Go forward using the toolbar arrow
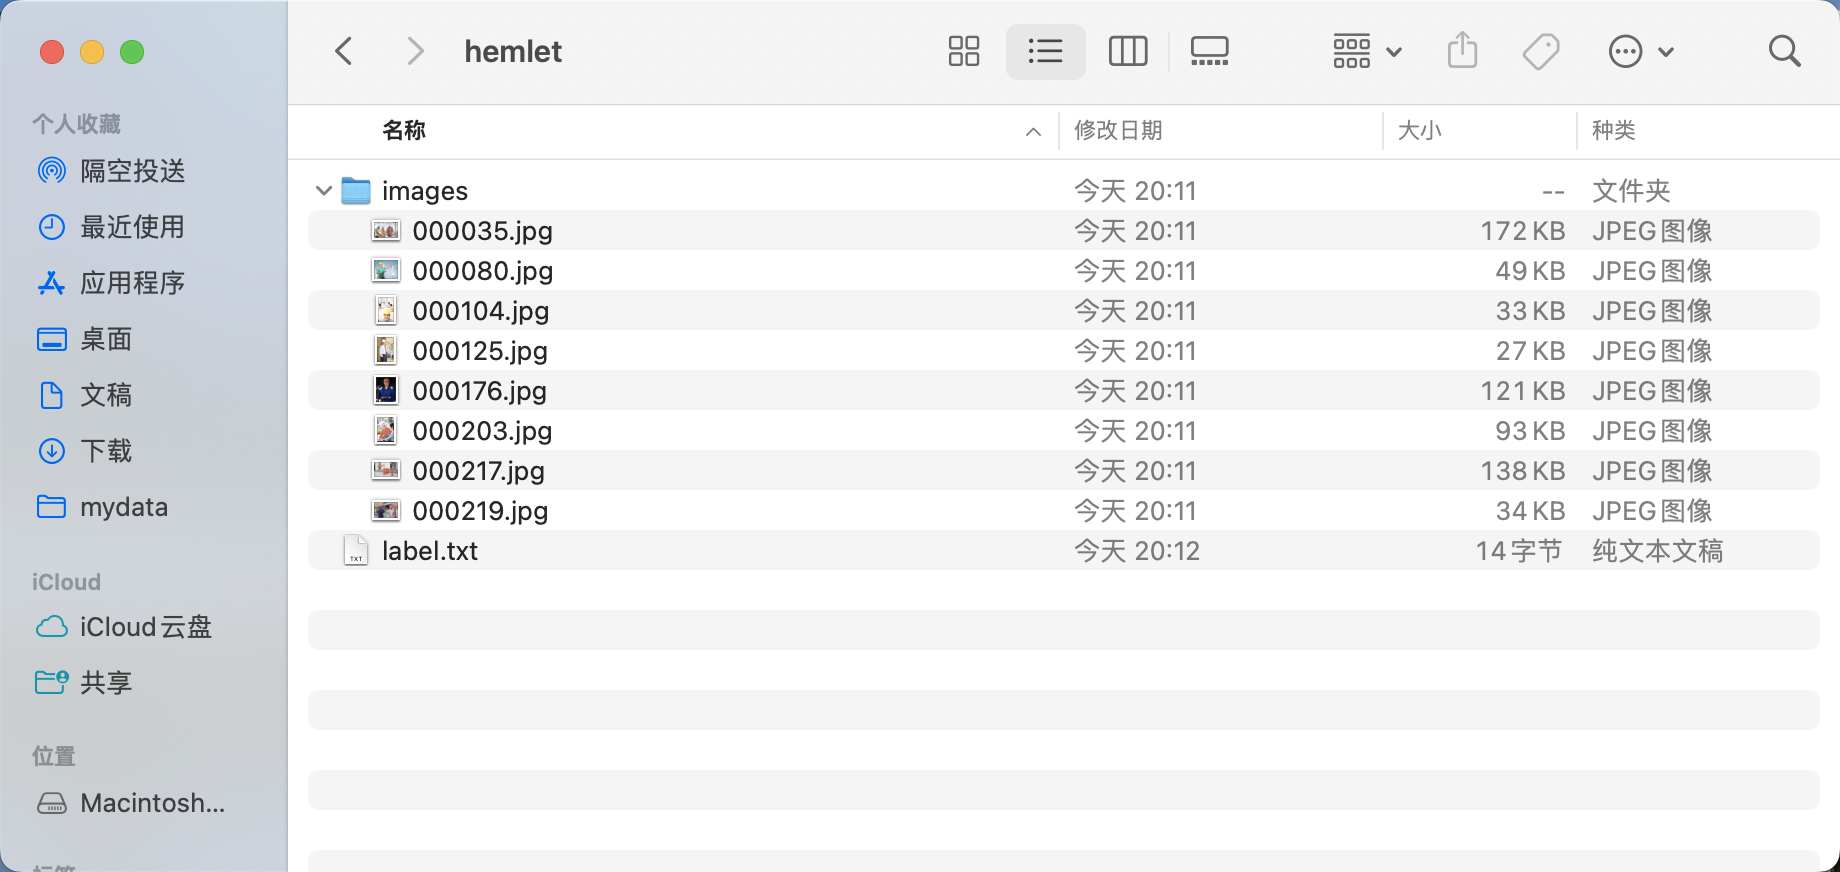The height and width of the screenshot is (872, 1840). click(415, 51)
